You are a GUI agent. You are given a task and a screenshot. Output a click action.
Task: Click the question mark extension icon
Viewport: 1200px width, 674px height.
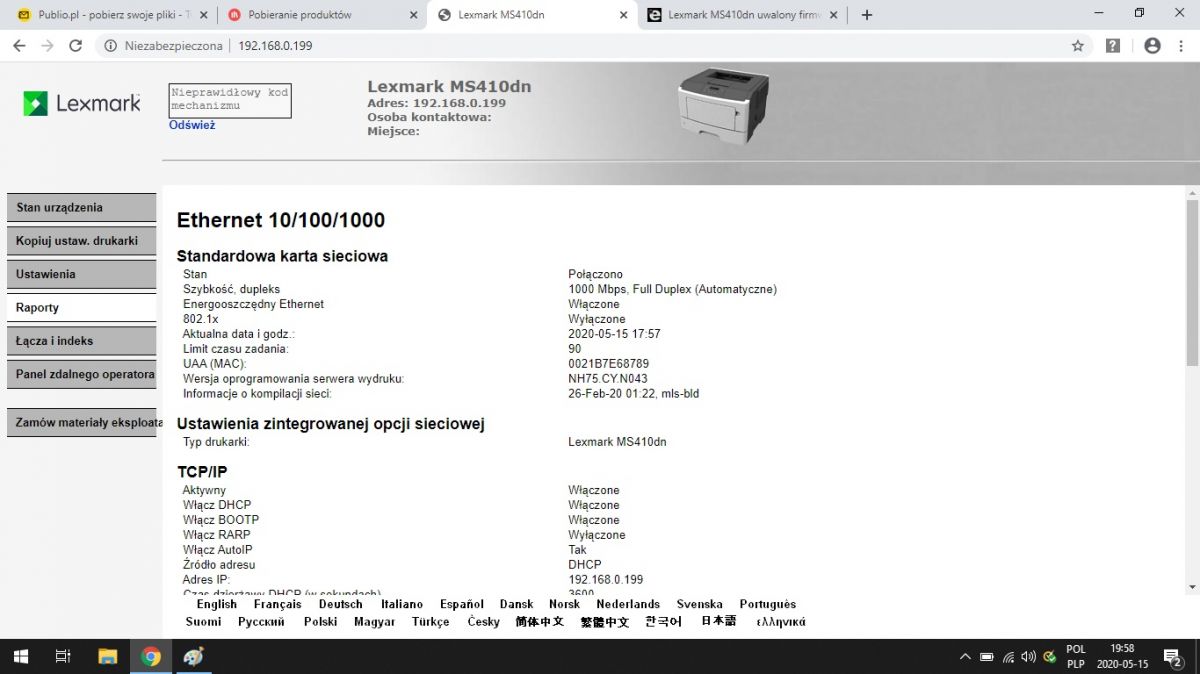(1113, 46)
